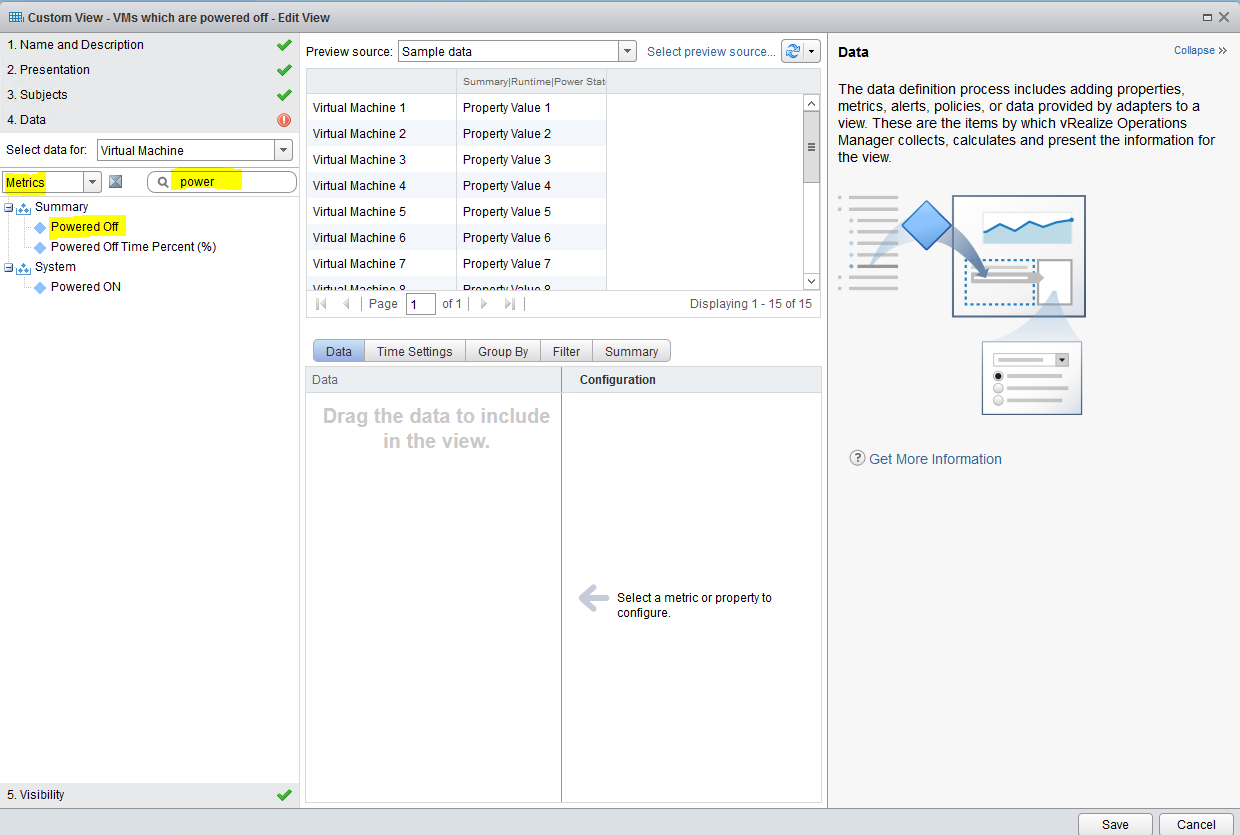Click the green check beside Visibility

click(284, 795)
